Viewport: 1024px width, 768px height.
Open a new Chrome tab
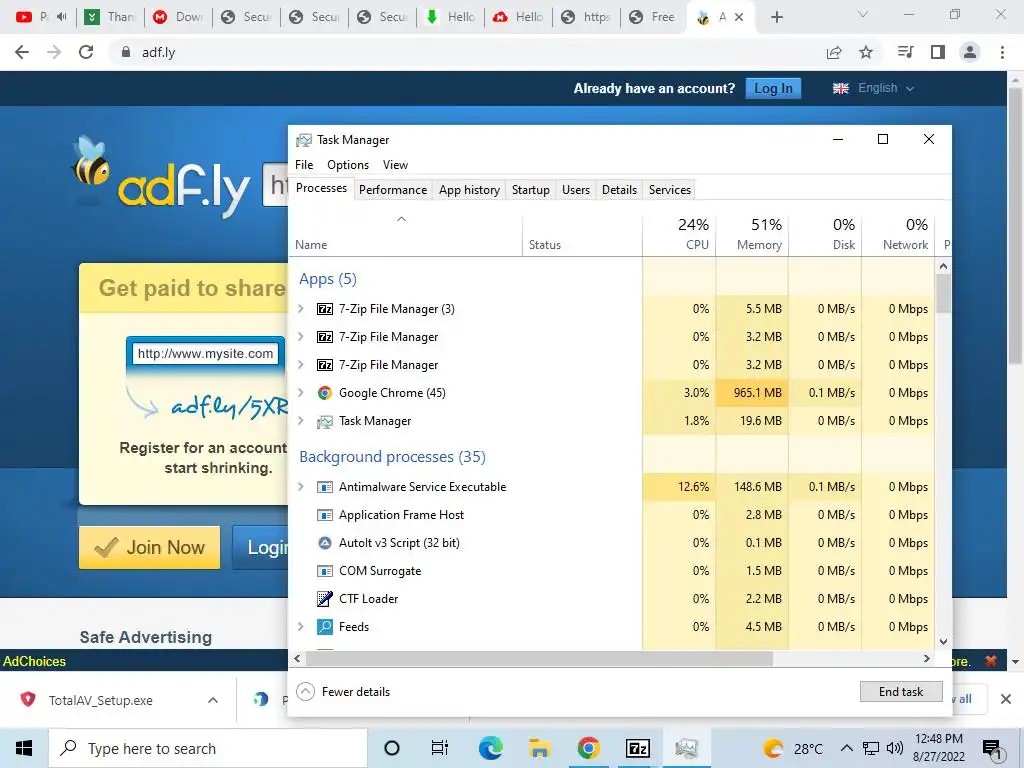tap(776, 17)
